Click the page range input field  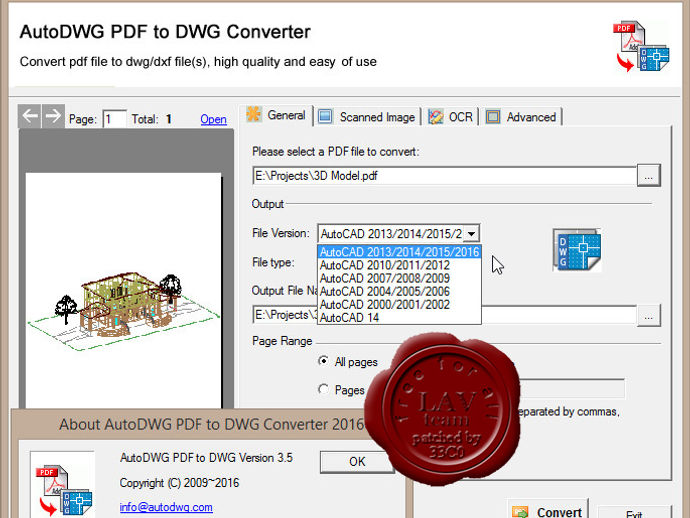tap(571, 389)
